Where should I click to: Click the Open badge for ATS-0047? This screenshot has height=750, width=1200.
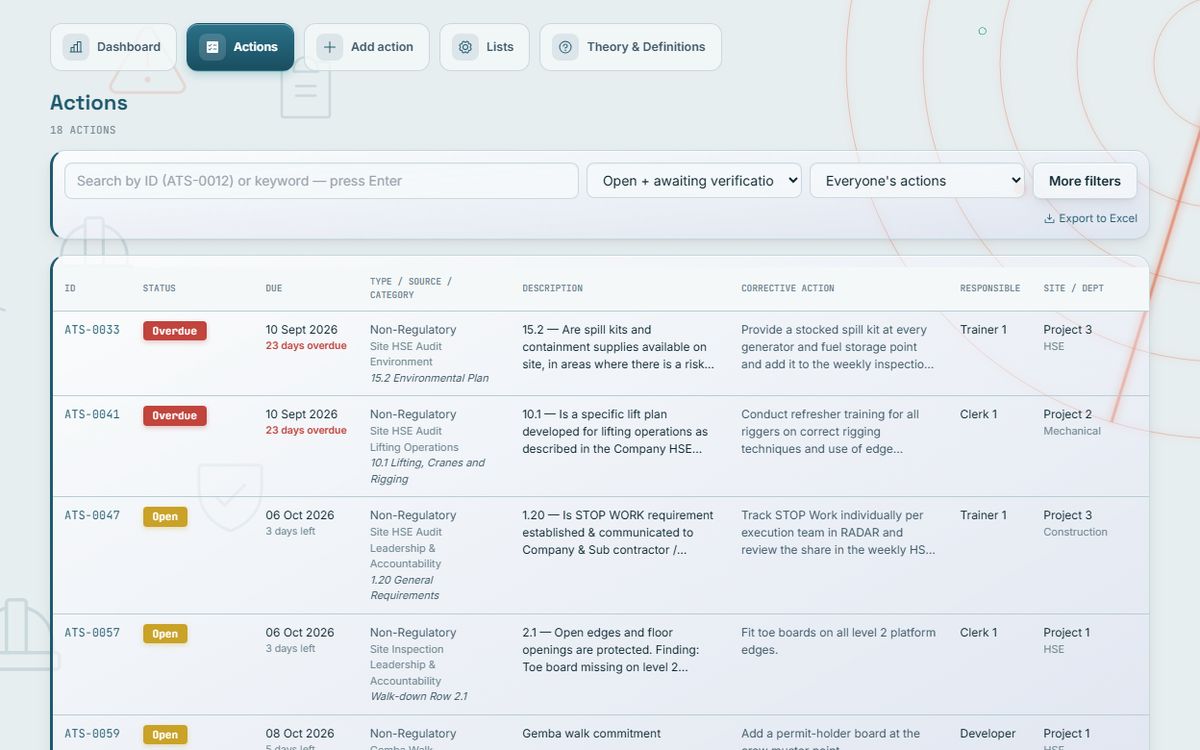[x=165, y=517]
